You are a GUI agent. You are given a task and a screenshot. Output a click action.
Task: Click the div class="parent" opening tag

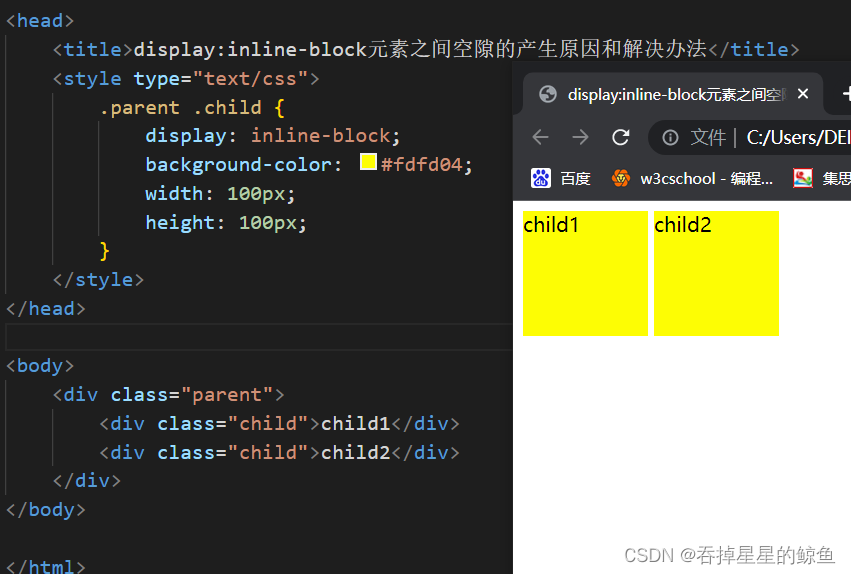(x=168, y=394)
